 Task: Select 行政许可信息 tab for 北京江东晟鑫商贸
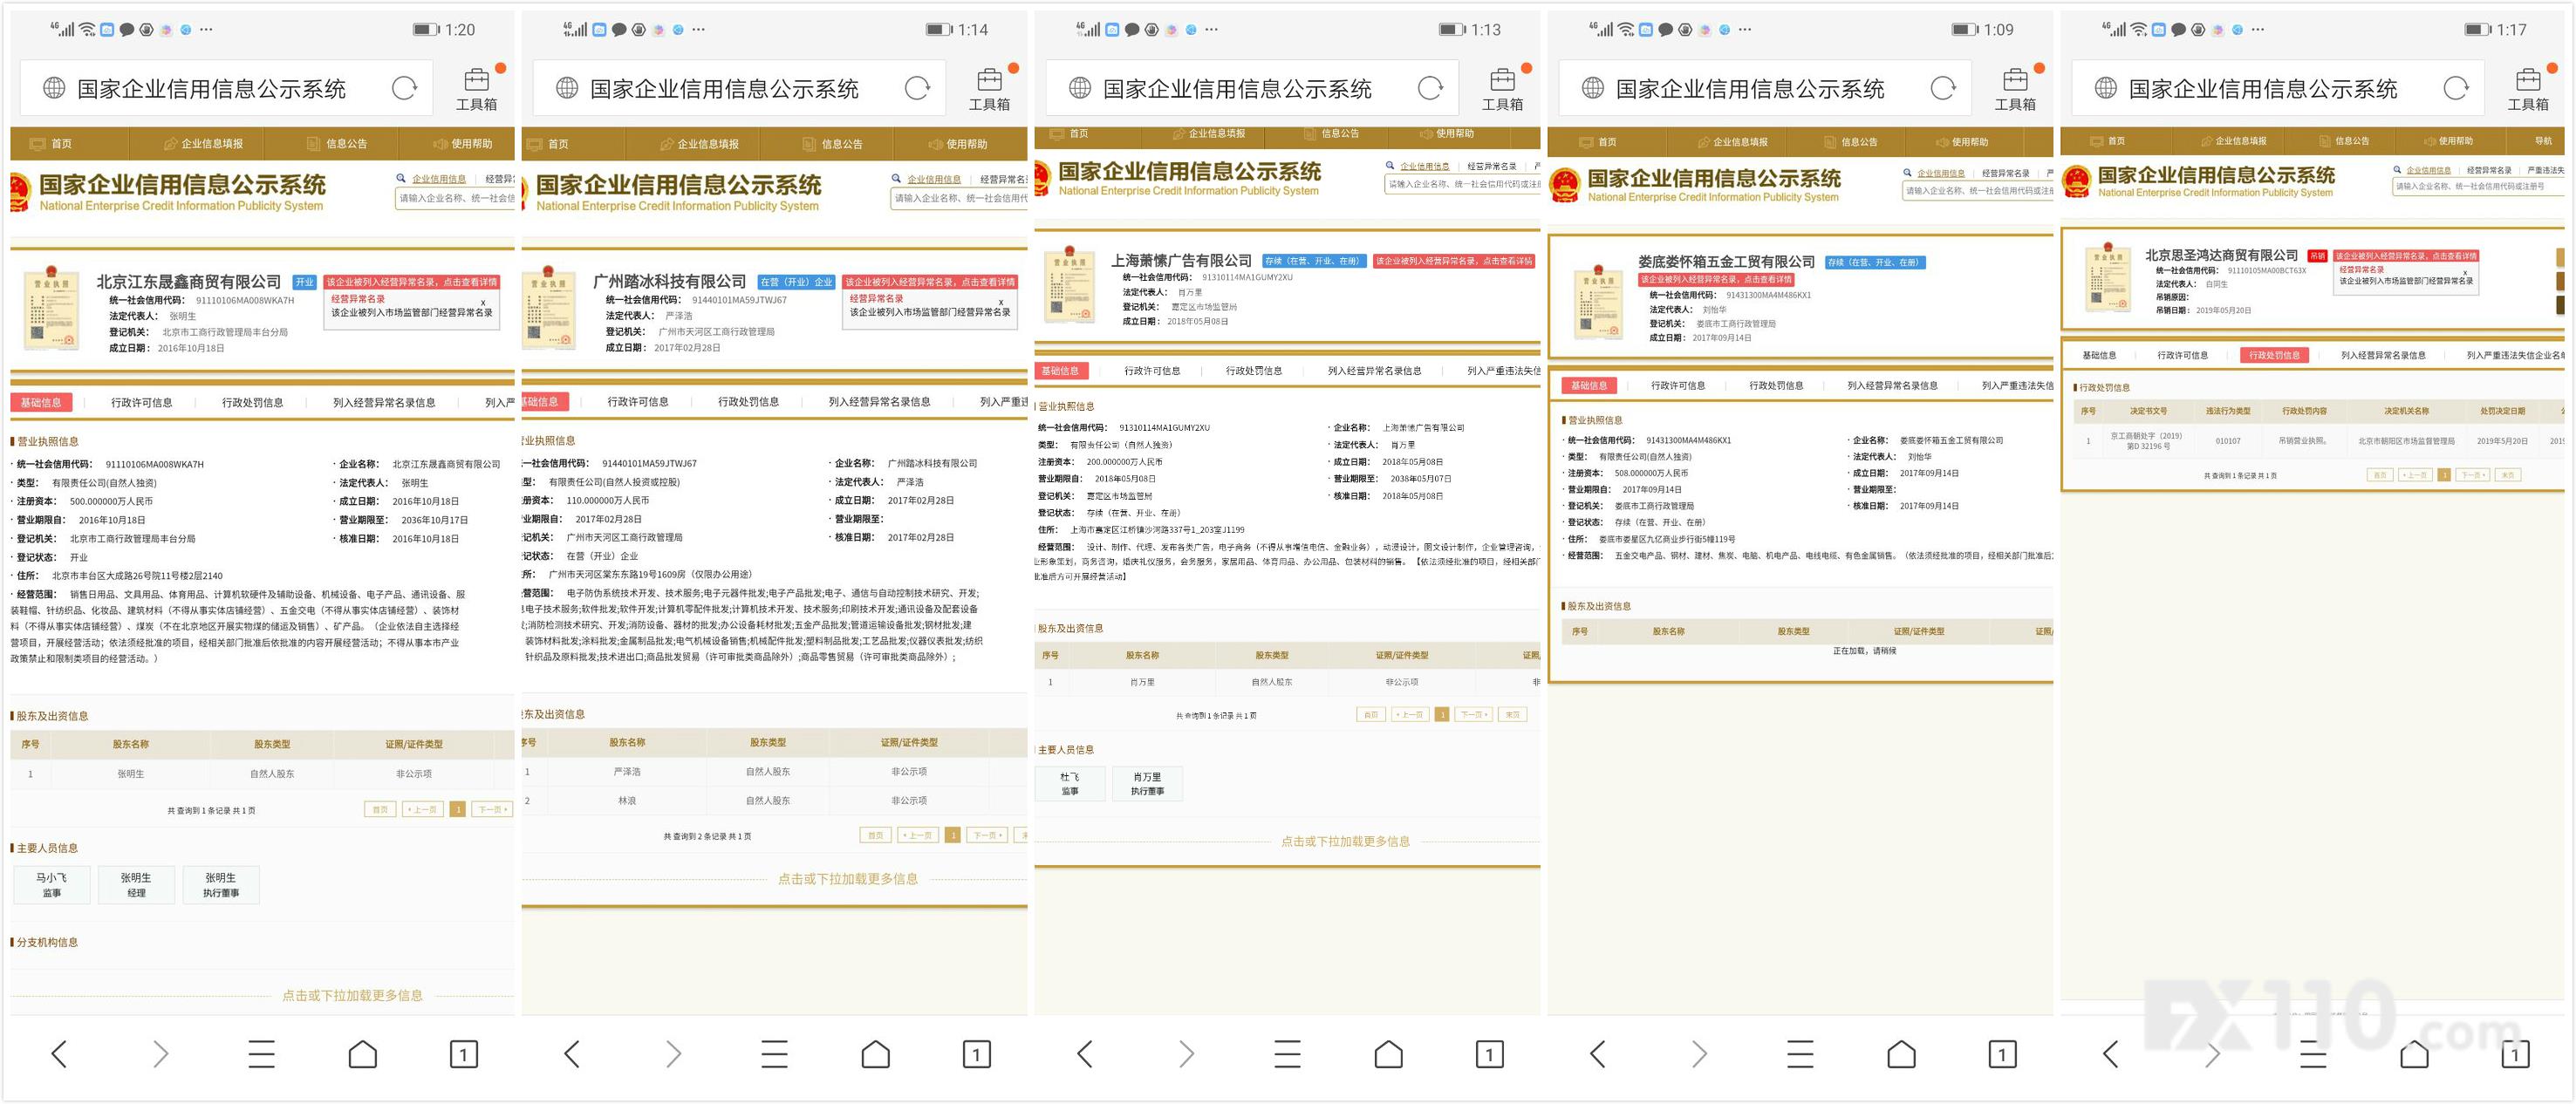click(142, 403)
